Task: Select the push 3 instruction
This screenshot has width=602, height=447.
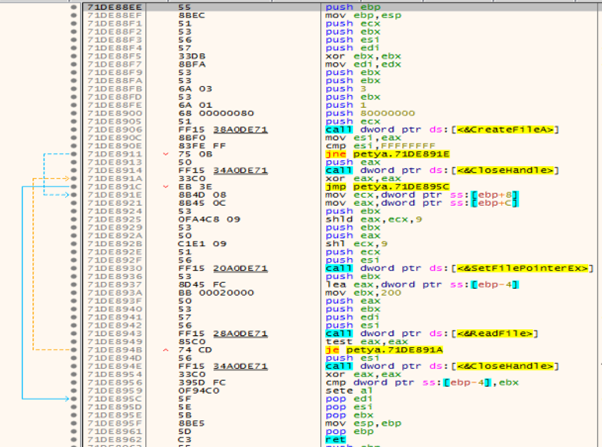Action: (346, 89)
